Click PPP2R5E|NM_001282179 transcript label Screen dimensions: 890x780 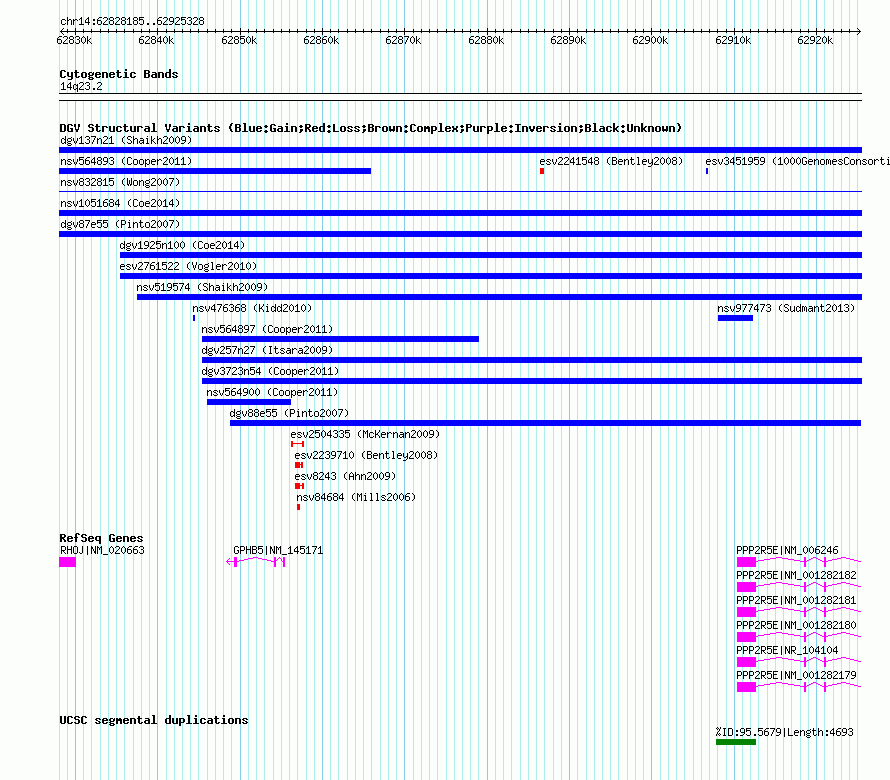[x=796, y=675]
